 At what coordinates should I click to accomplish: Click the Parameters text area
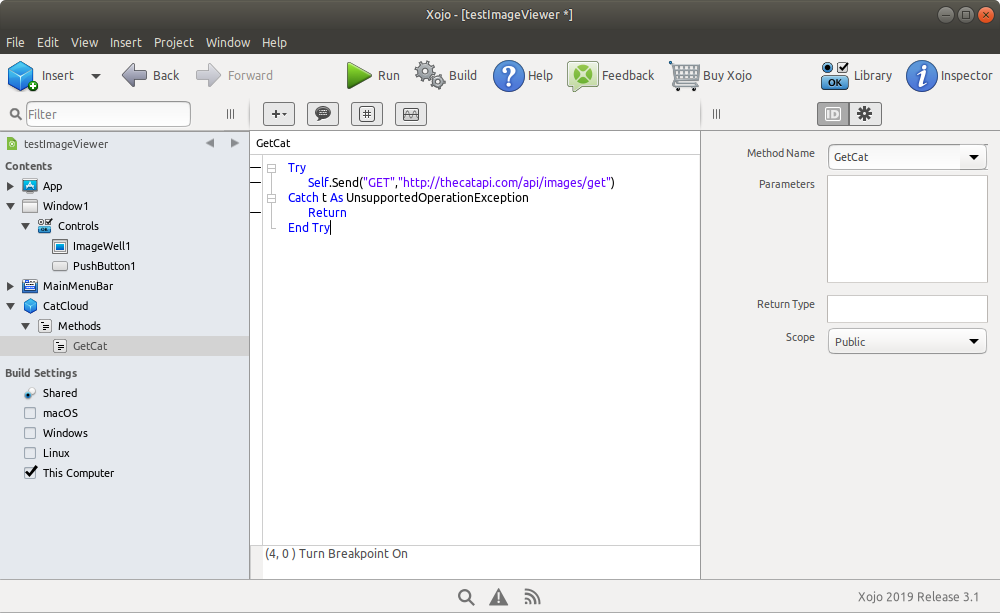click(x=907, y=229)
